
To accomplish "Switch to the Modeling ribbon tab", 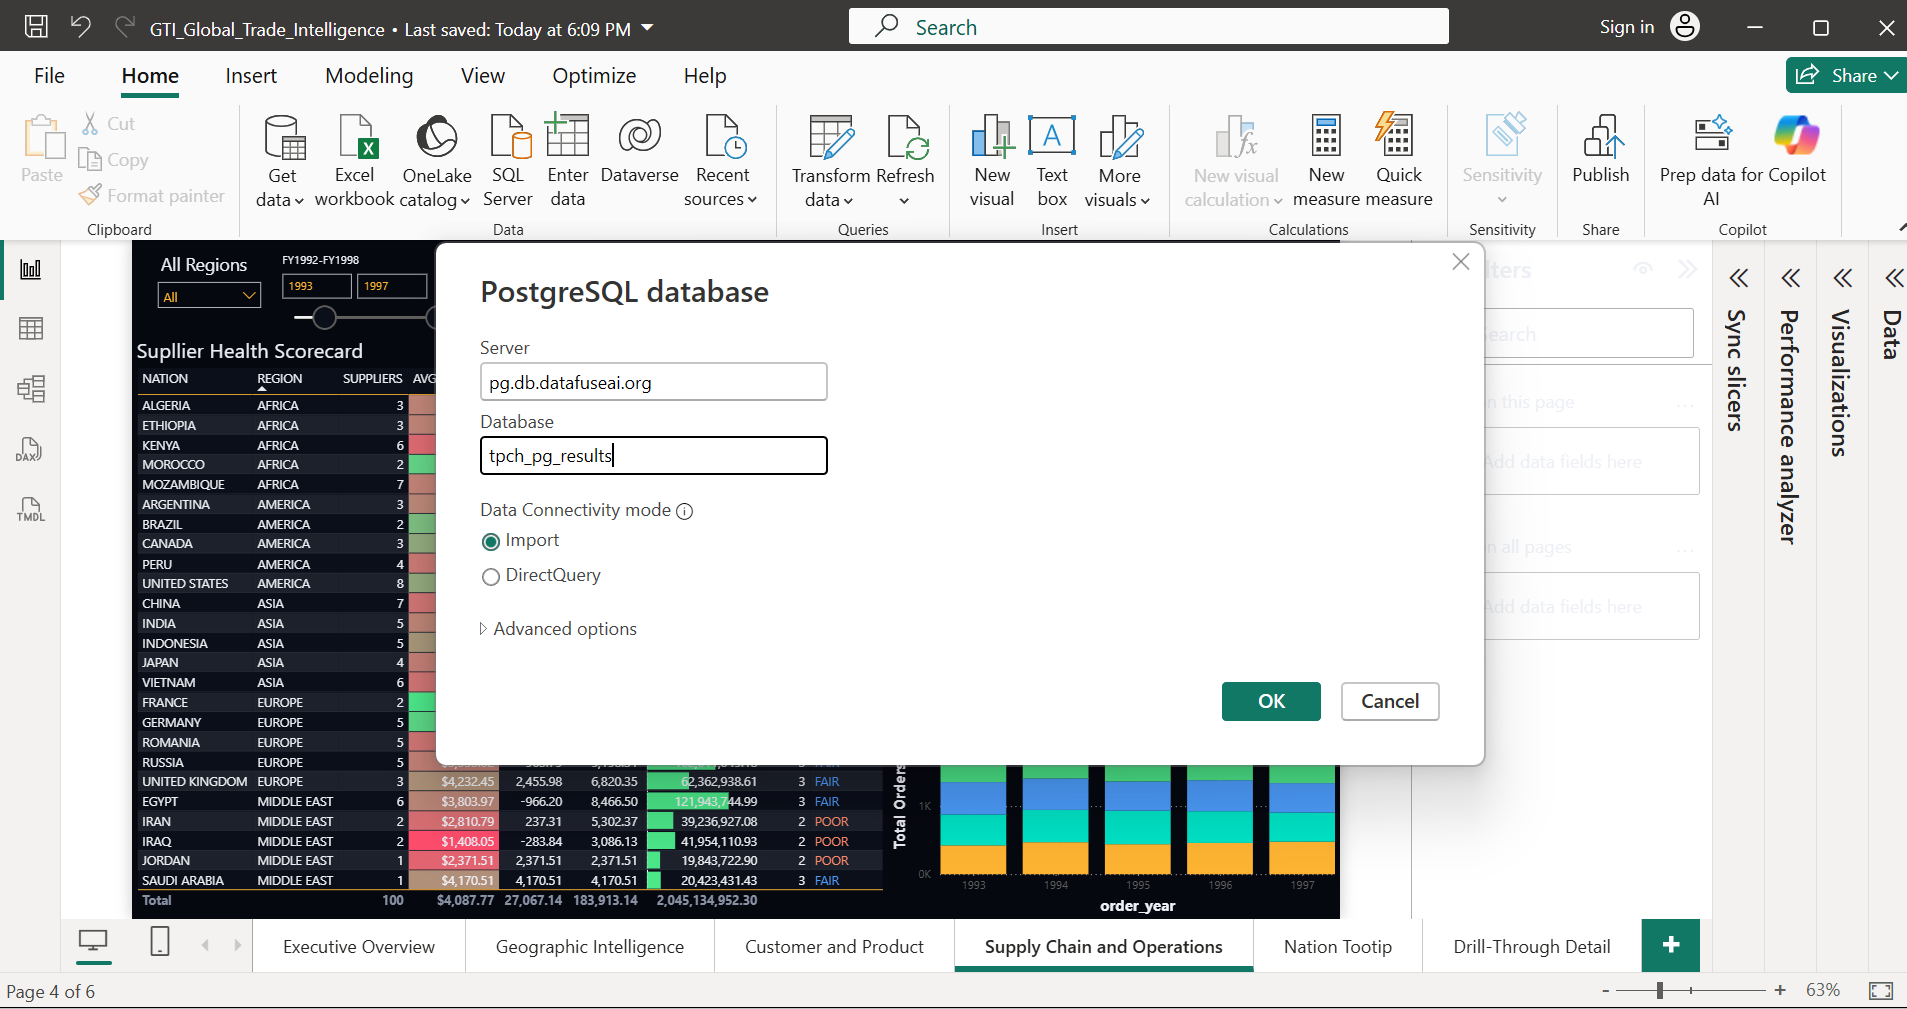I will pos(369,76).
